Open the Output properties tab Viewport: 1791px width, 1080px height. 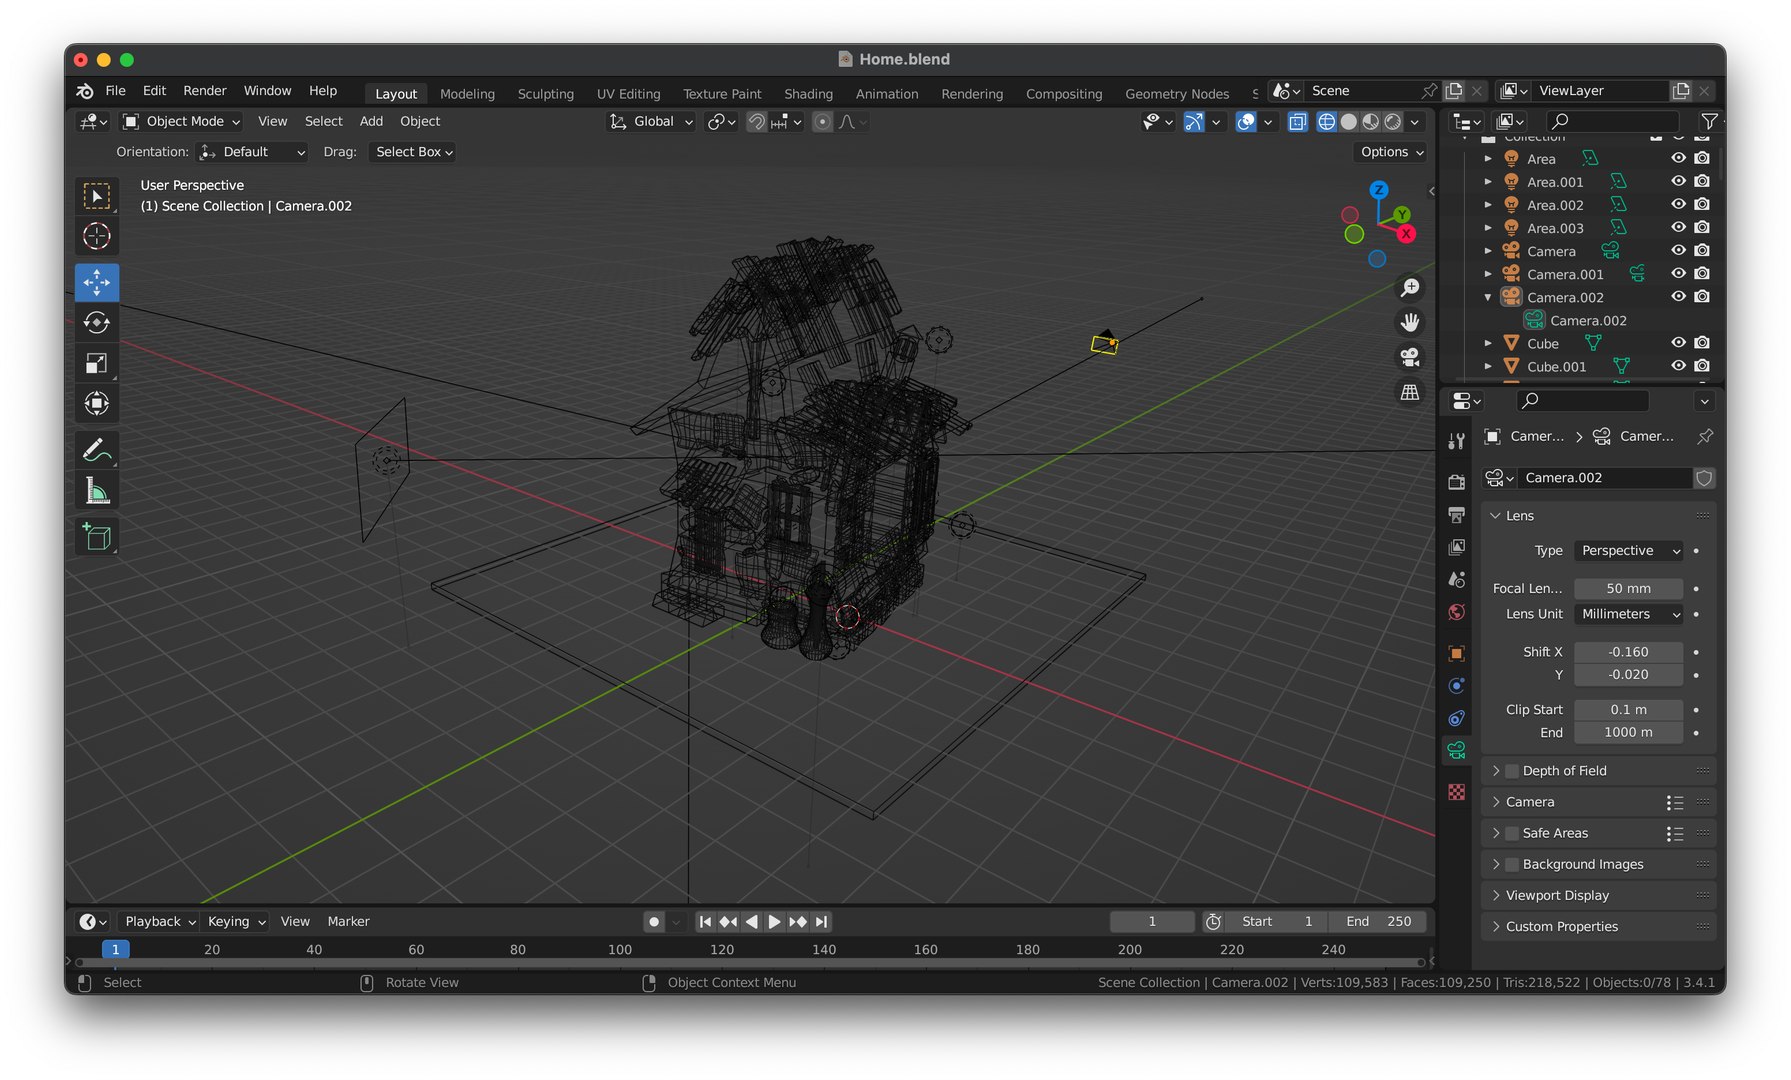coord(1457,514)
